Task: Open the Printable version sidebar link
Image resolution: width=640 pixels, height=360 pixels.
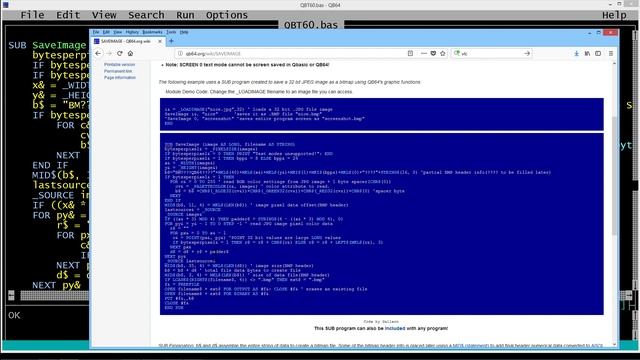Action: [x=119, y=64]
